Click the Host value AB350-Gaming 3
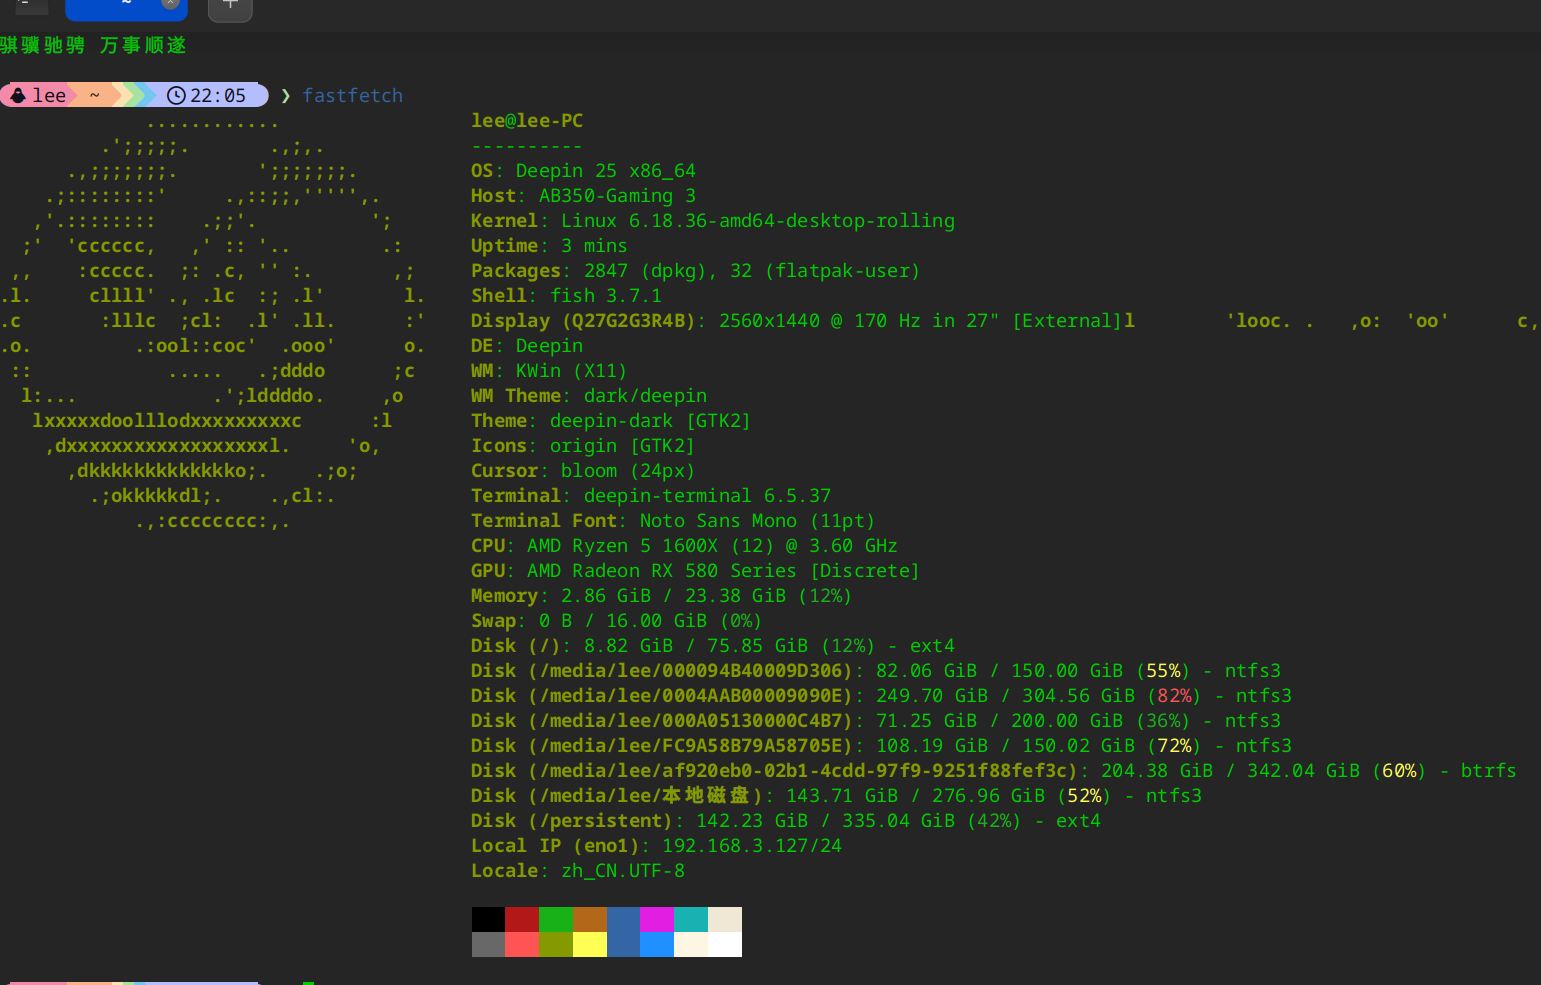 coord(617,196)
